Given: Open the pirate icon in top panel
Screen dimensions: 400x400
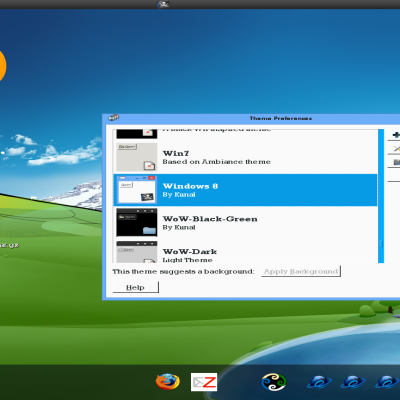Looking at the screenshot, I should click(163, 4).
